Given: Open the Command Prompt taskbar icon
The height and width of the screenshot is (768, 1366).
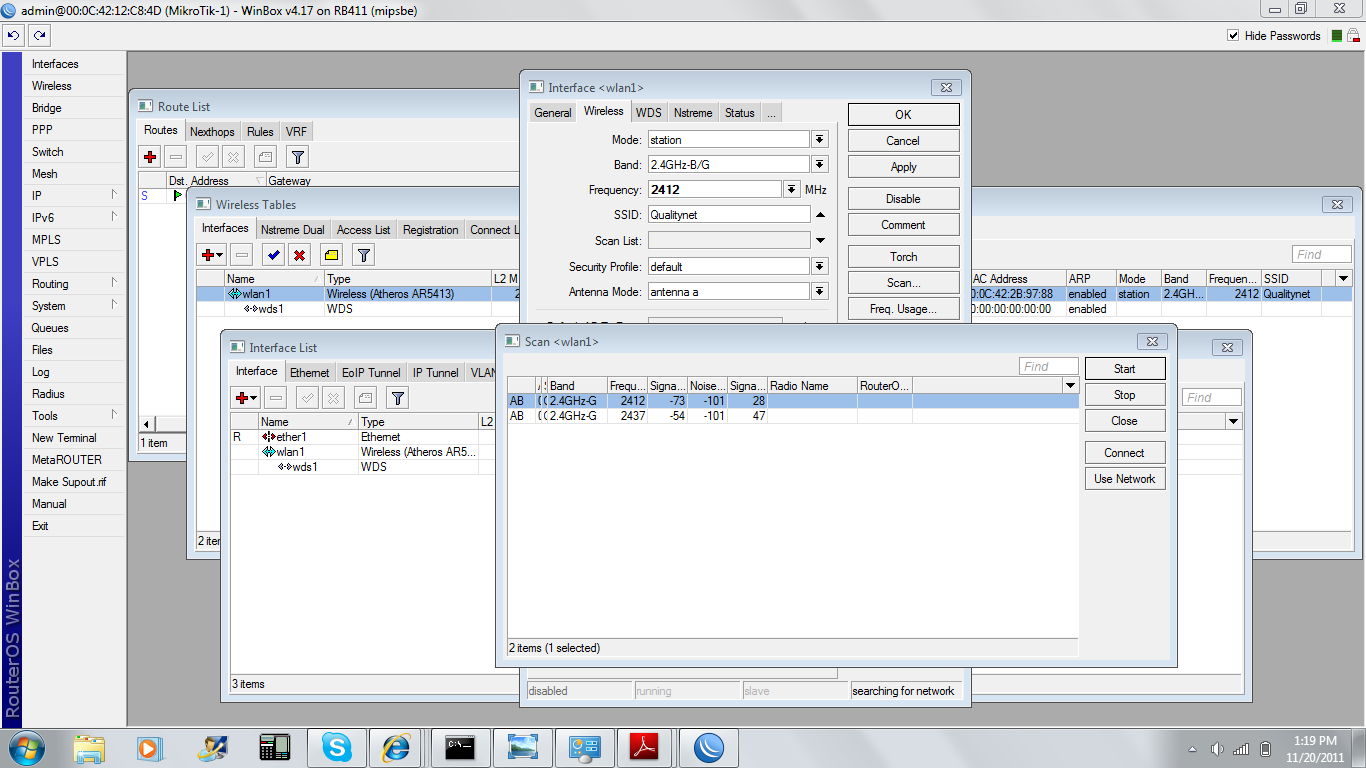Looking at the screenshot, I should tap(461, 748).
